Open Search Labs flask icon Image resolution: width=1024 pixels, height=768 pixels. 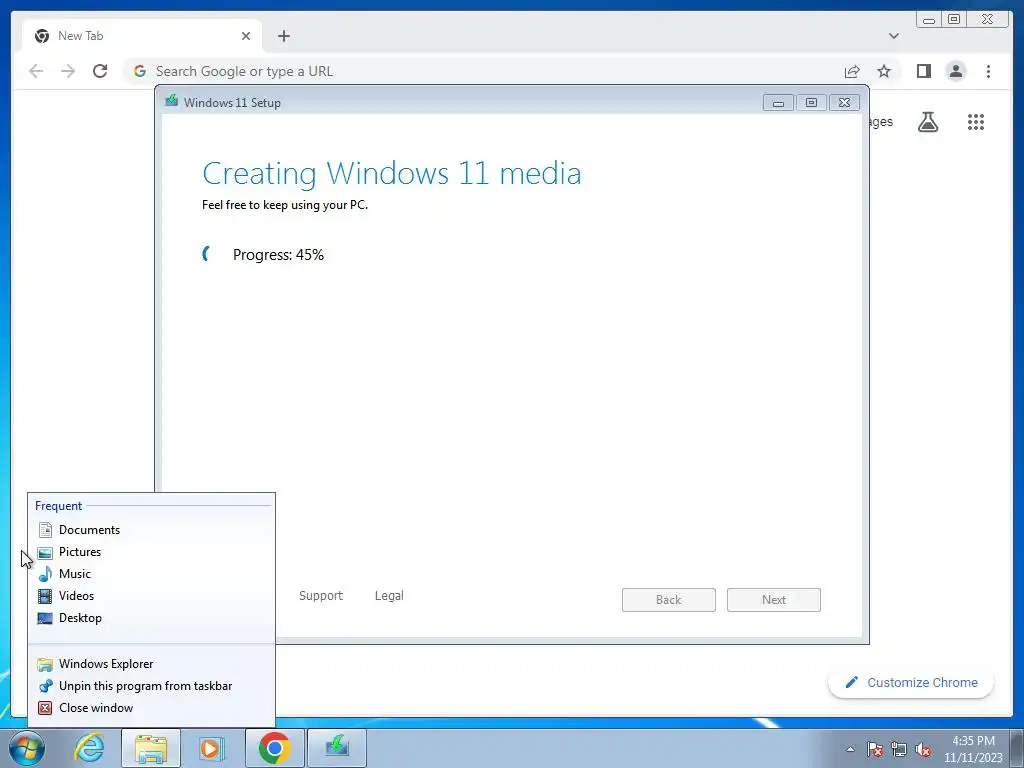(928, 122)
